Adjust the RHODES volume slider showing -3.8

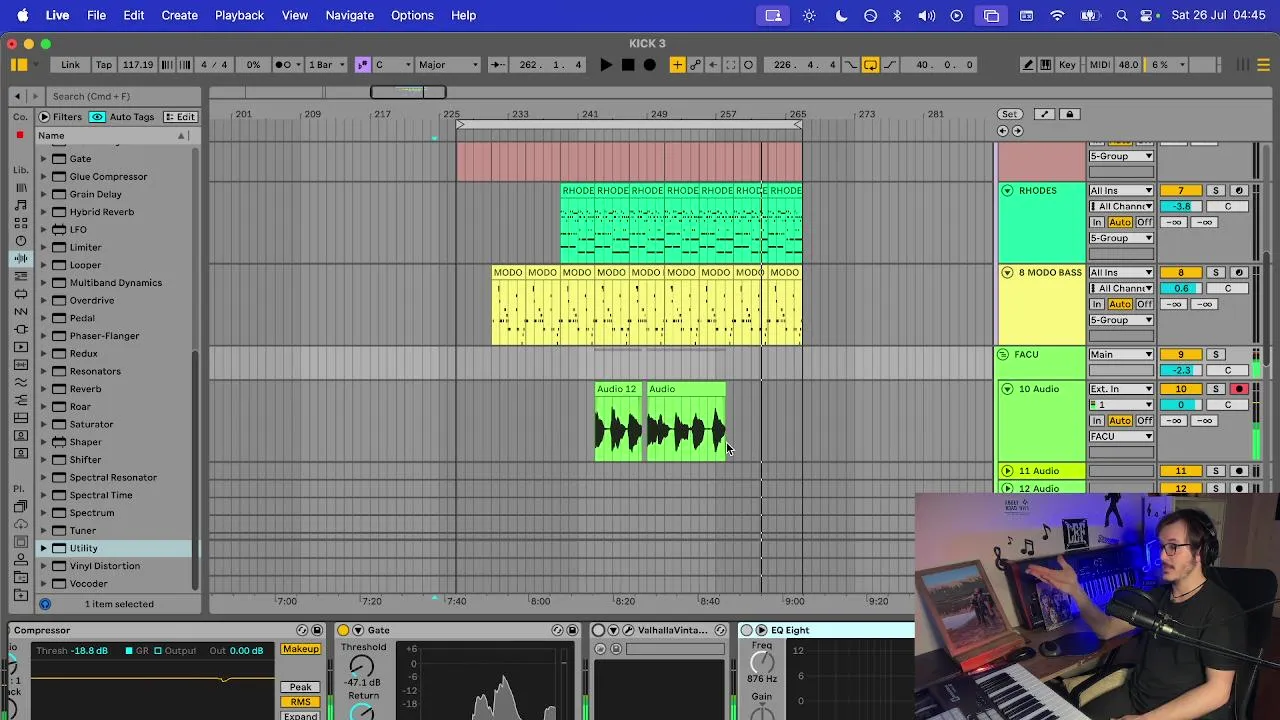click(1181, 207)
